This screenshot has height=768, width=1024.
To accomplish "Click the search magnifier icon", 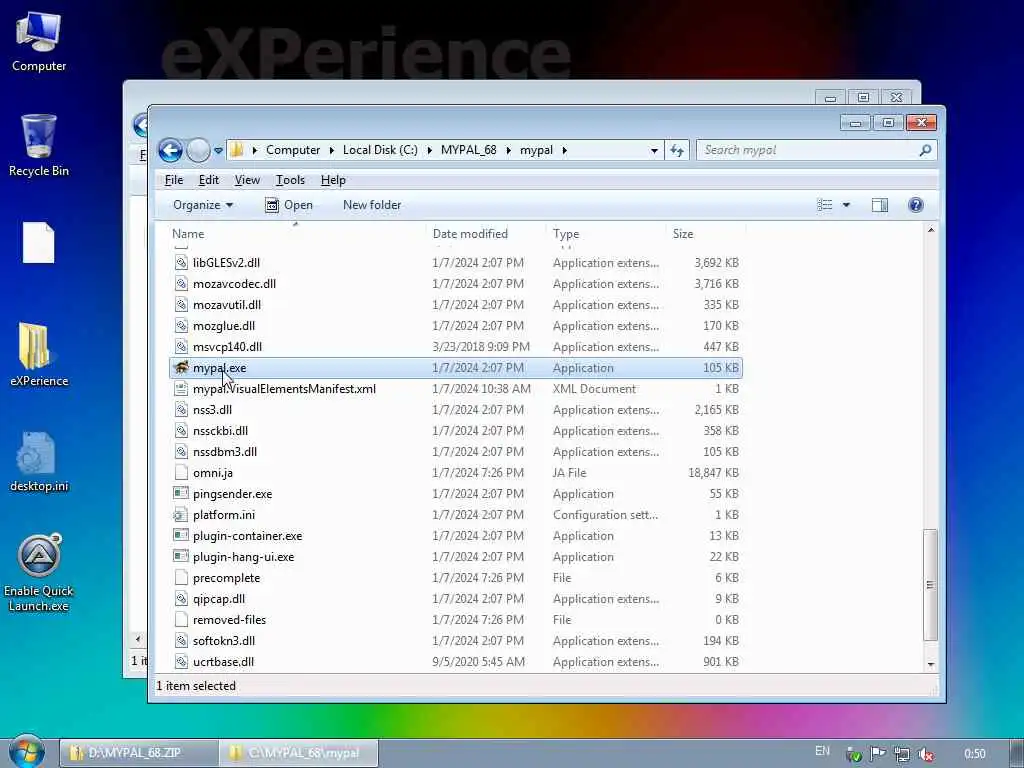I will click(x=925, y=150).
